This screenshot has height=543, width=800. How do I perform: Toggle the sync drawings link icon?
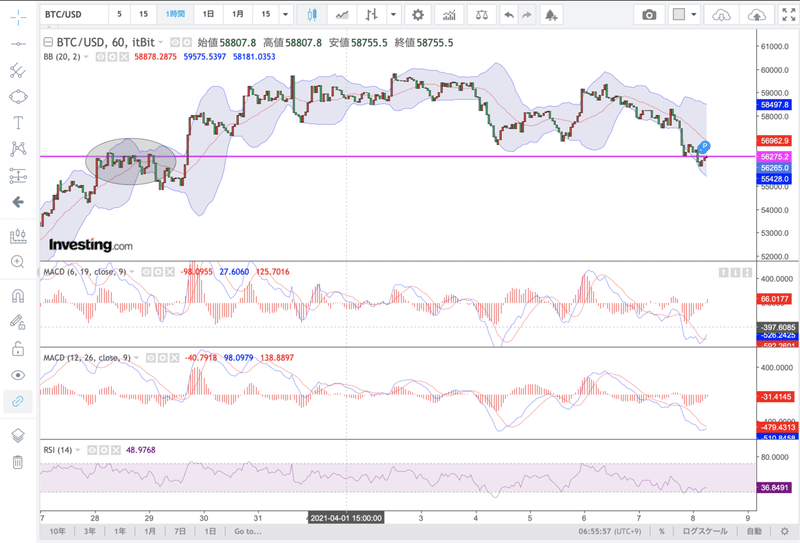[x=18, y=402]
